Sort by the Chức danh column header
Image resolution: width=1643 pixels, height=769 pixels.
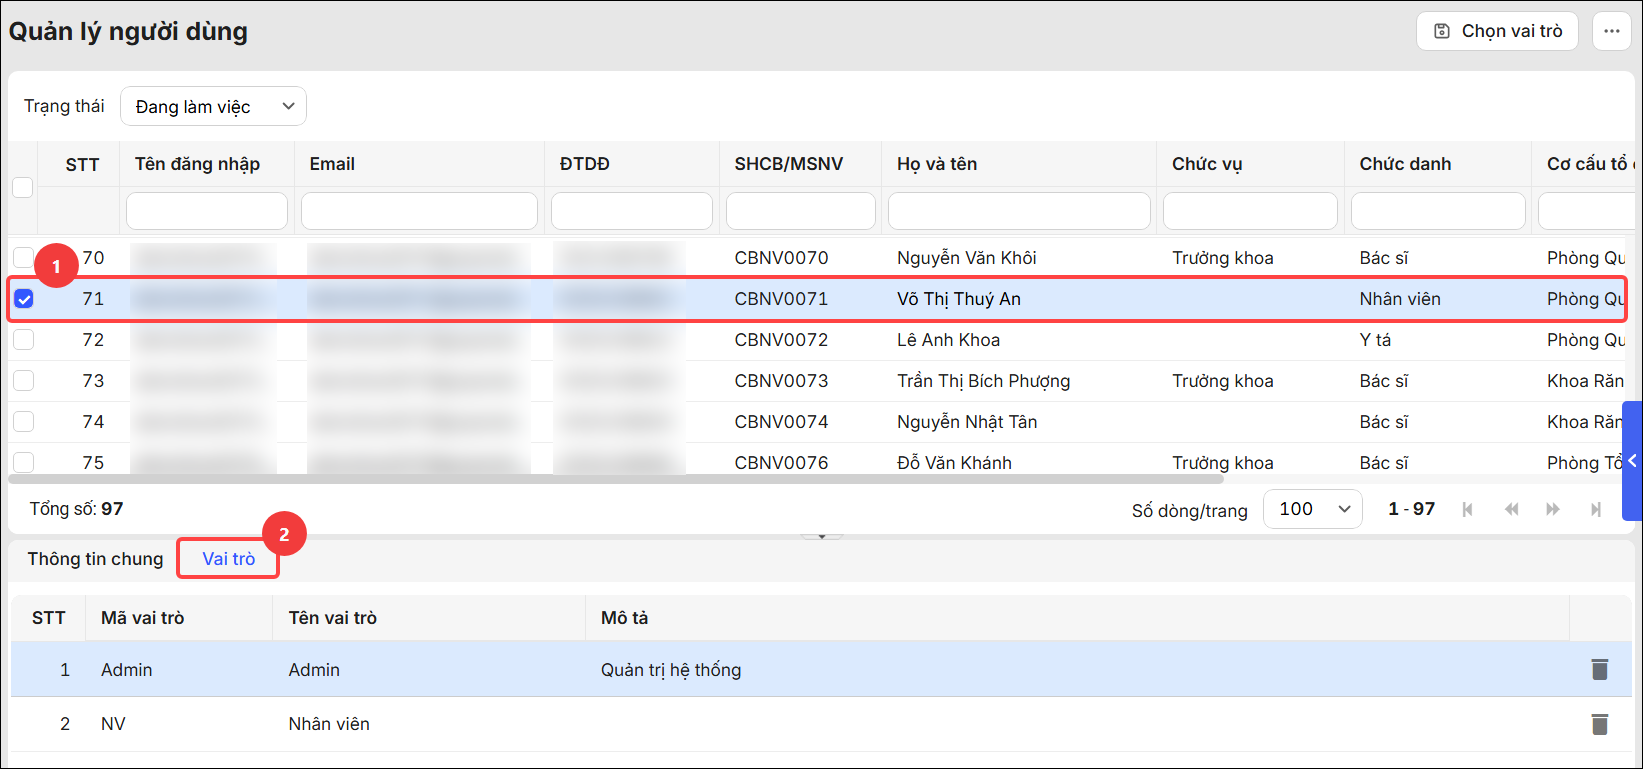[1405, 164]
